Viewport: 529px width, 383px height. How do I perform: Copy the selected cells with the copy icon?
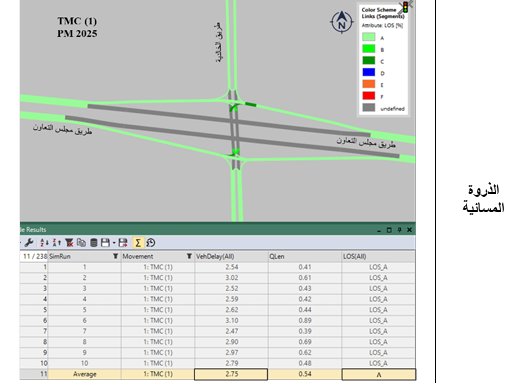81,243
